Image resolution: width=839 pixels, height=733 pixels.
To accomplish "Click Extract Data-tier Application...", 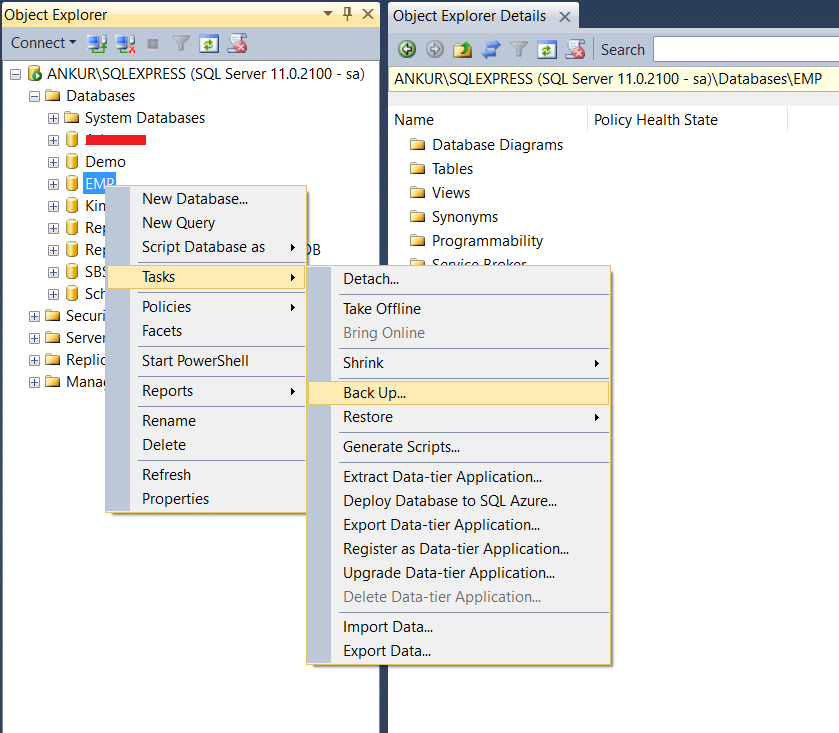I will click(459, 477).
